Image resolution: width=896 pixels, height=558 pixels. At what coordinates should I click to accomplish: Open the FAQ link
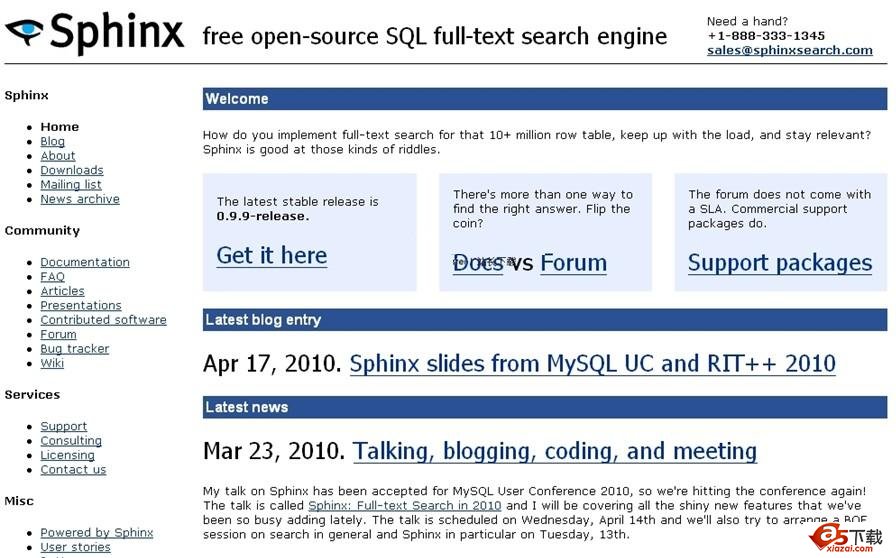pyautogui.click(x=52, y=277)
